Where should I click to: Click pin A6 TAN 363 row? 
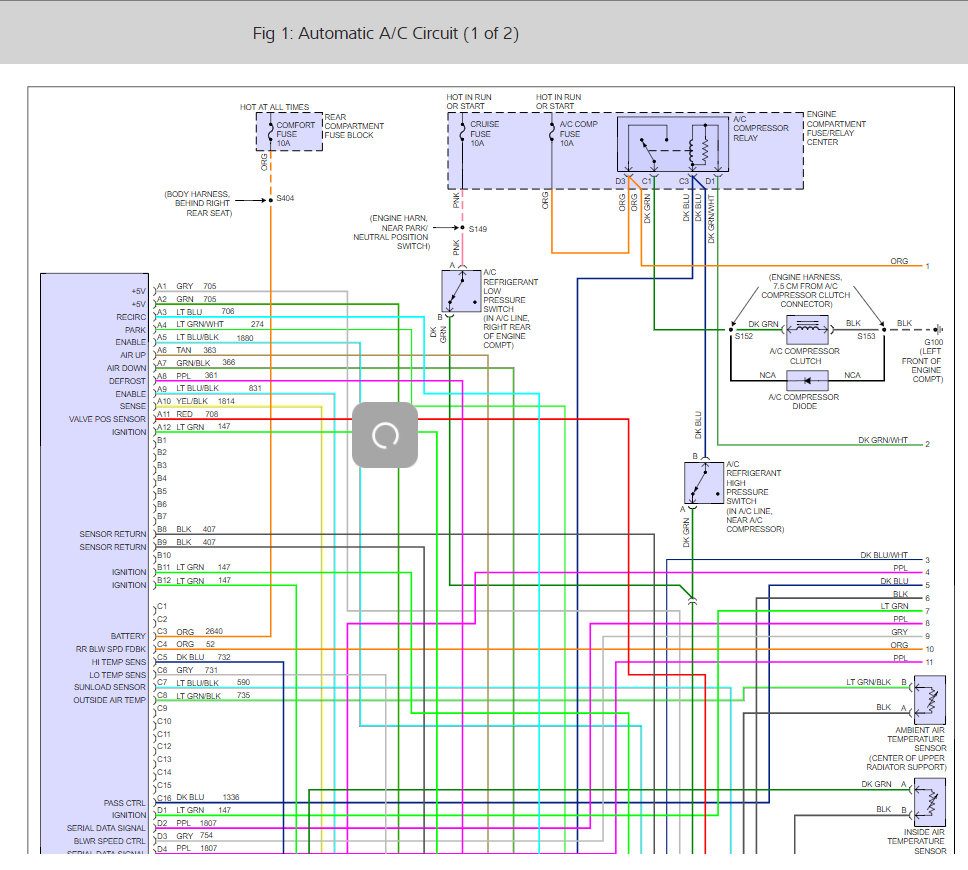pos(186,350)
